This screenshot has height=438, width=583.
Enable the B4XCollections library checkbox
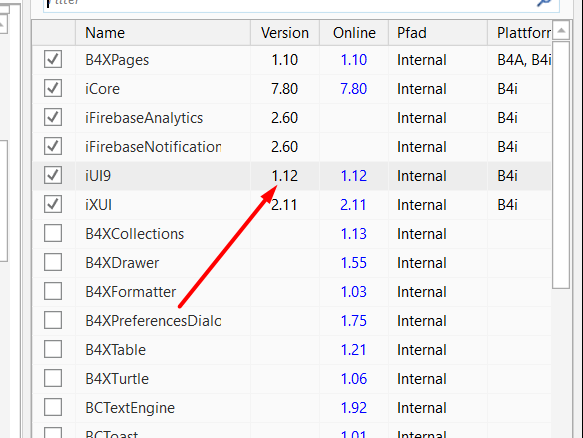point(53,234)
